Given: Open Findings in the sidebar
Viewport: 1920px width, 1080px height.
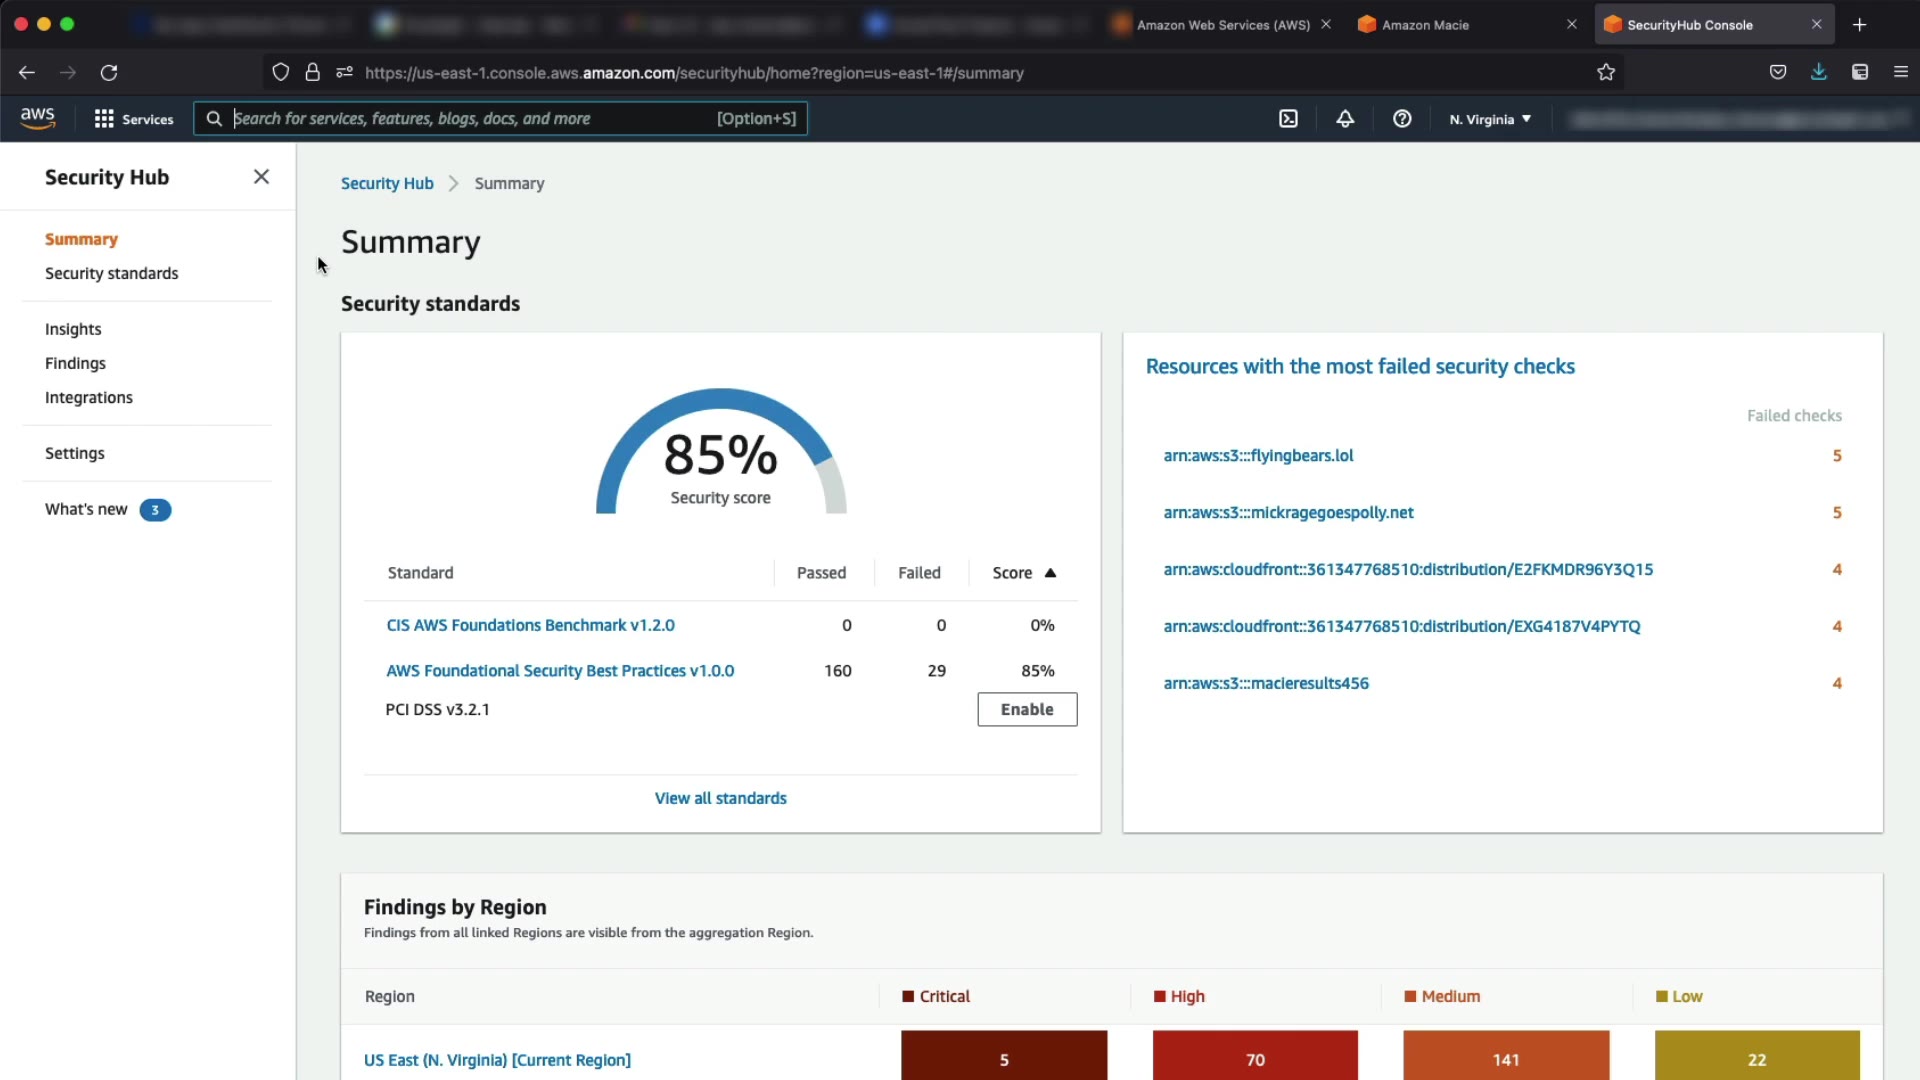Looking at the screenshot, I should point(75,363).
